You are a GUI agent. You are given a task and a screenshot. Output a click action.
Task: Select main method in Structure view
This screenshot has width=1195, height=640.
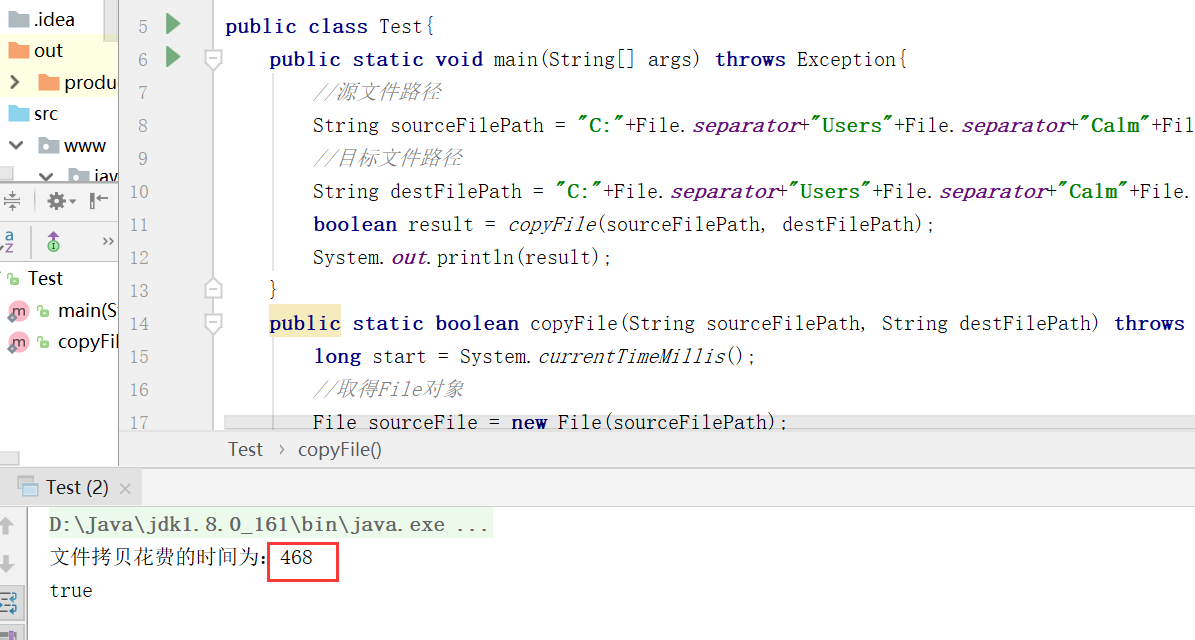tap(88, 311)
